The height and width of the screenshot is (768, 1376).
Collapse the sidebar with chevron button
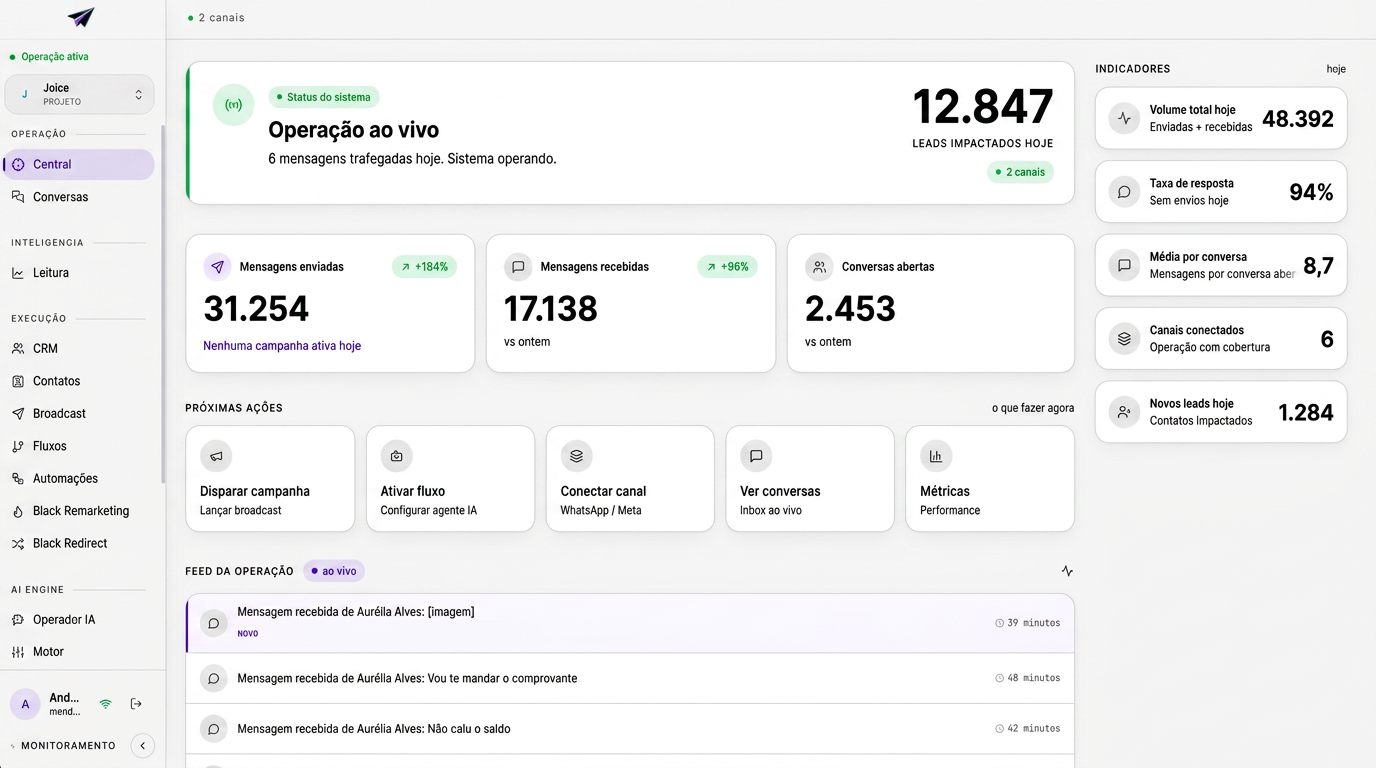click(143, 745)
